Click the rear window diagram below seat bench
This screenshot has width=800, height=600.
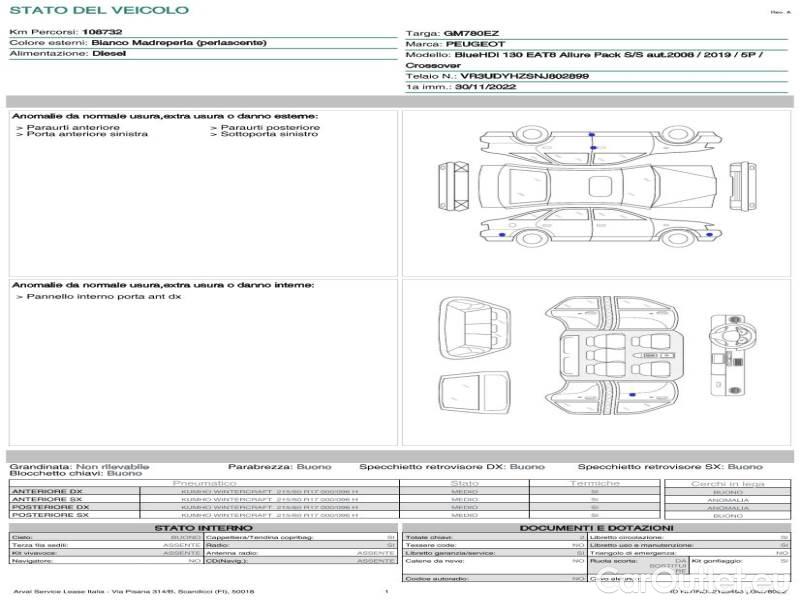[472, 391]
